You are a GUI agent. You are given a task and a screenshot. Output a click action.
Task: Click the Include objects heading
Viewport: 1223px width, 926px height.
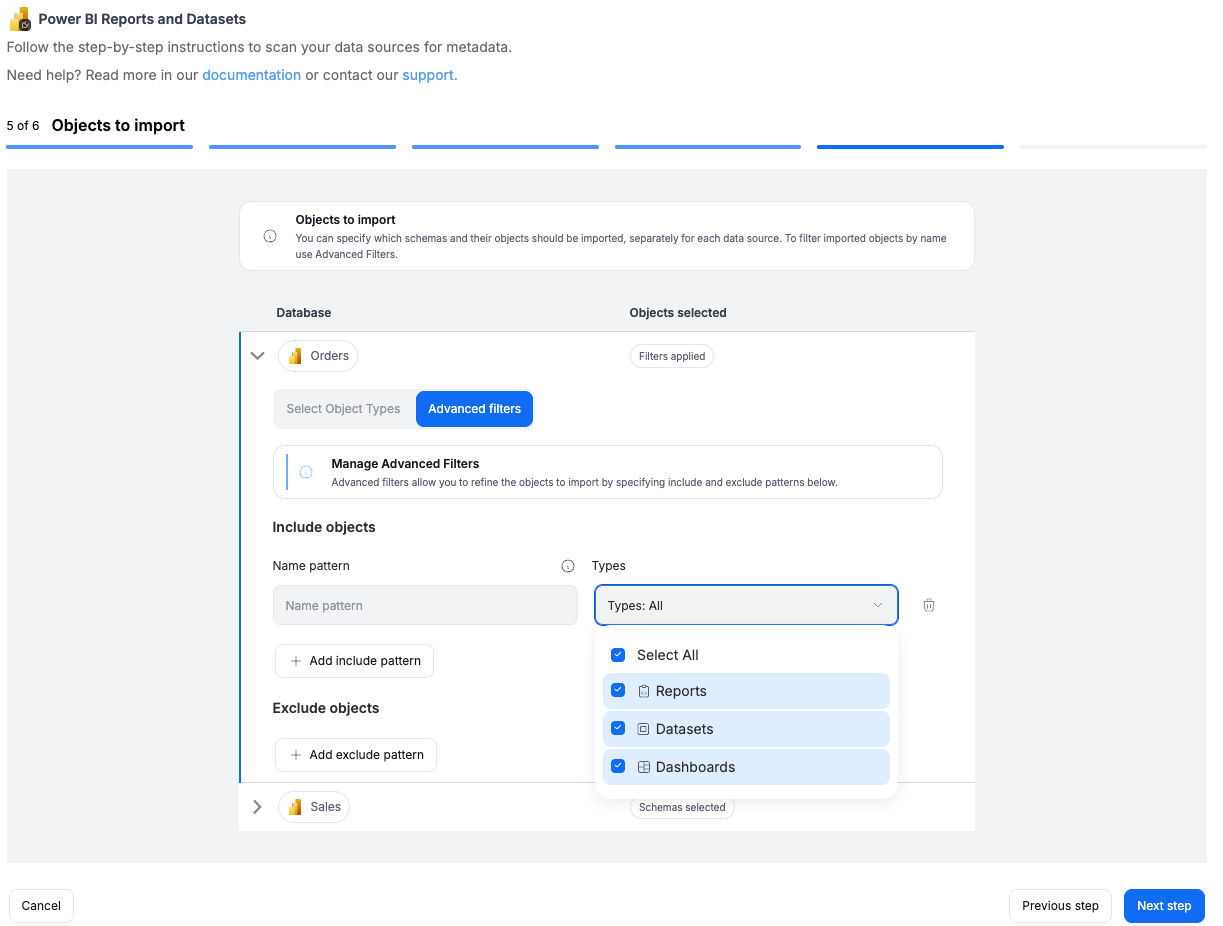click(x=324, y=527)
